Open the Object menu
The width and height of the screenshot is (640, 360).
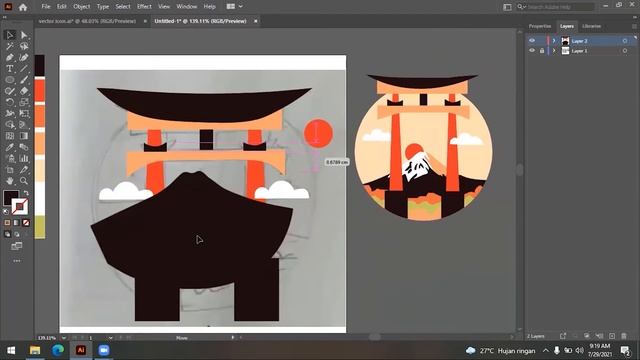[x=82, y=7]
